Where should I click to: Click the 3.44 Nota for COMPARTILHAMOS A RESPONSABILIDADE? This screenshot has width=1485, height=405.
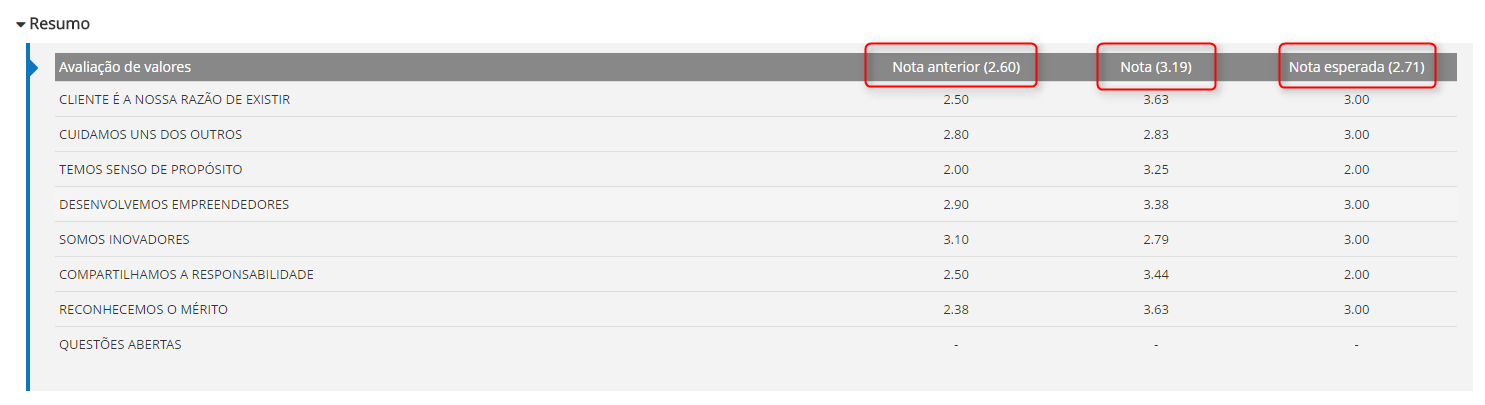point(1156,274)
